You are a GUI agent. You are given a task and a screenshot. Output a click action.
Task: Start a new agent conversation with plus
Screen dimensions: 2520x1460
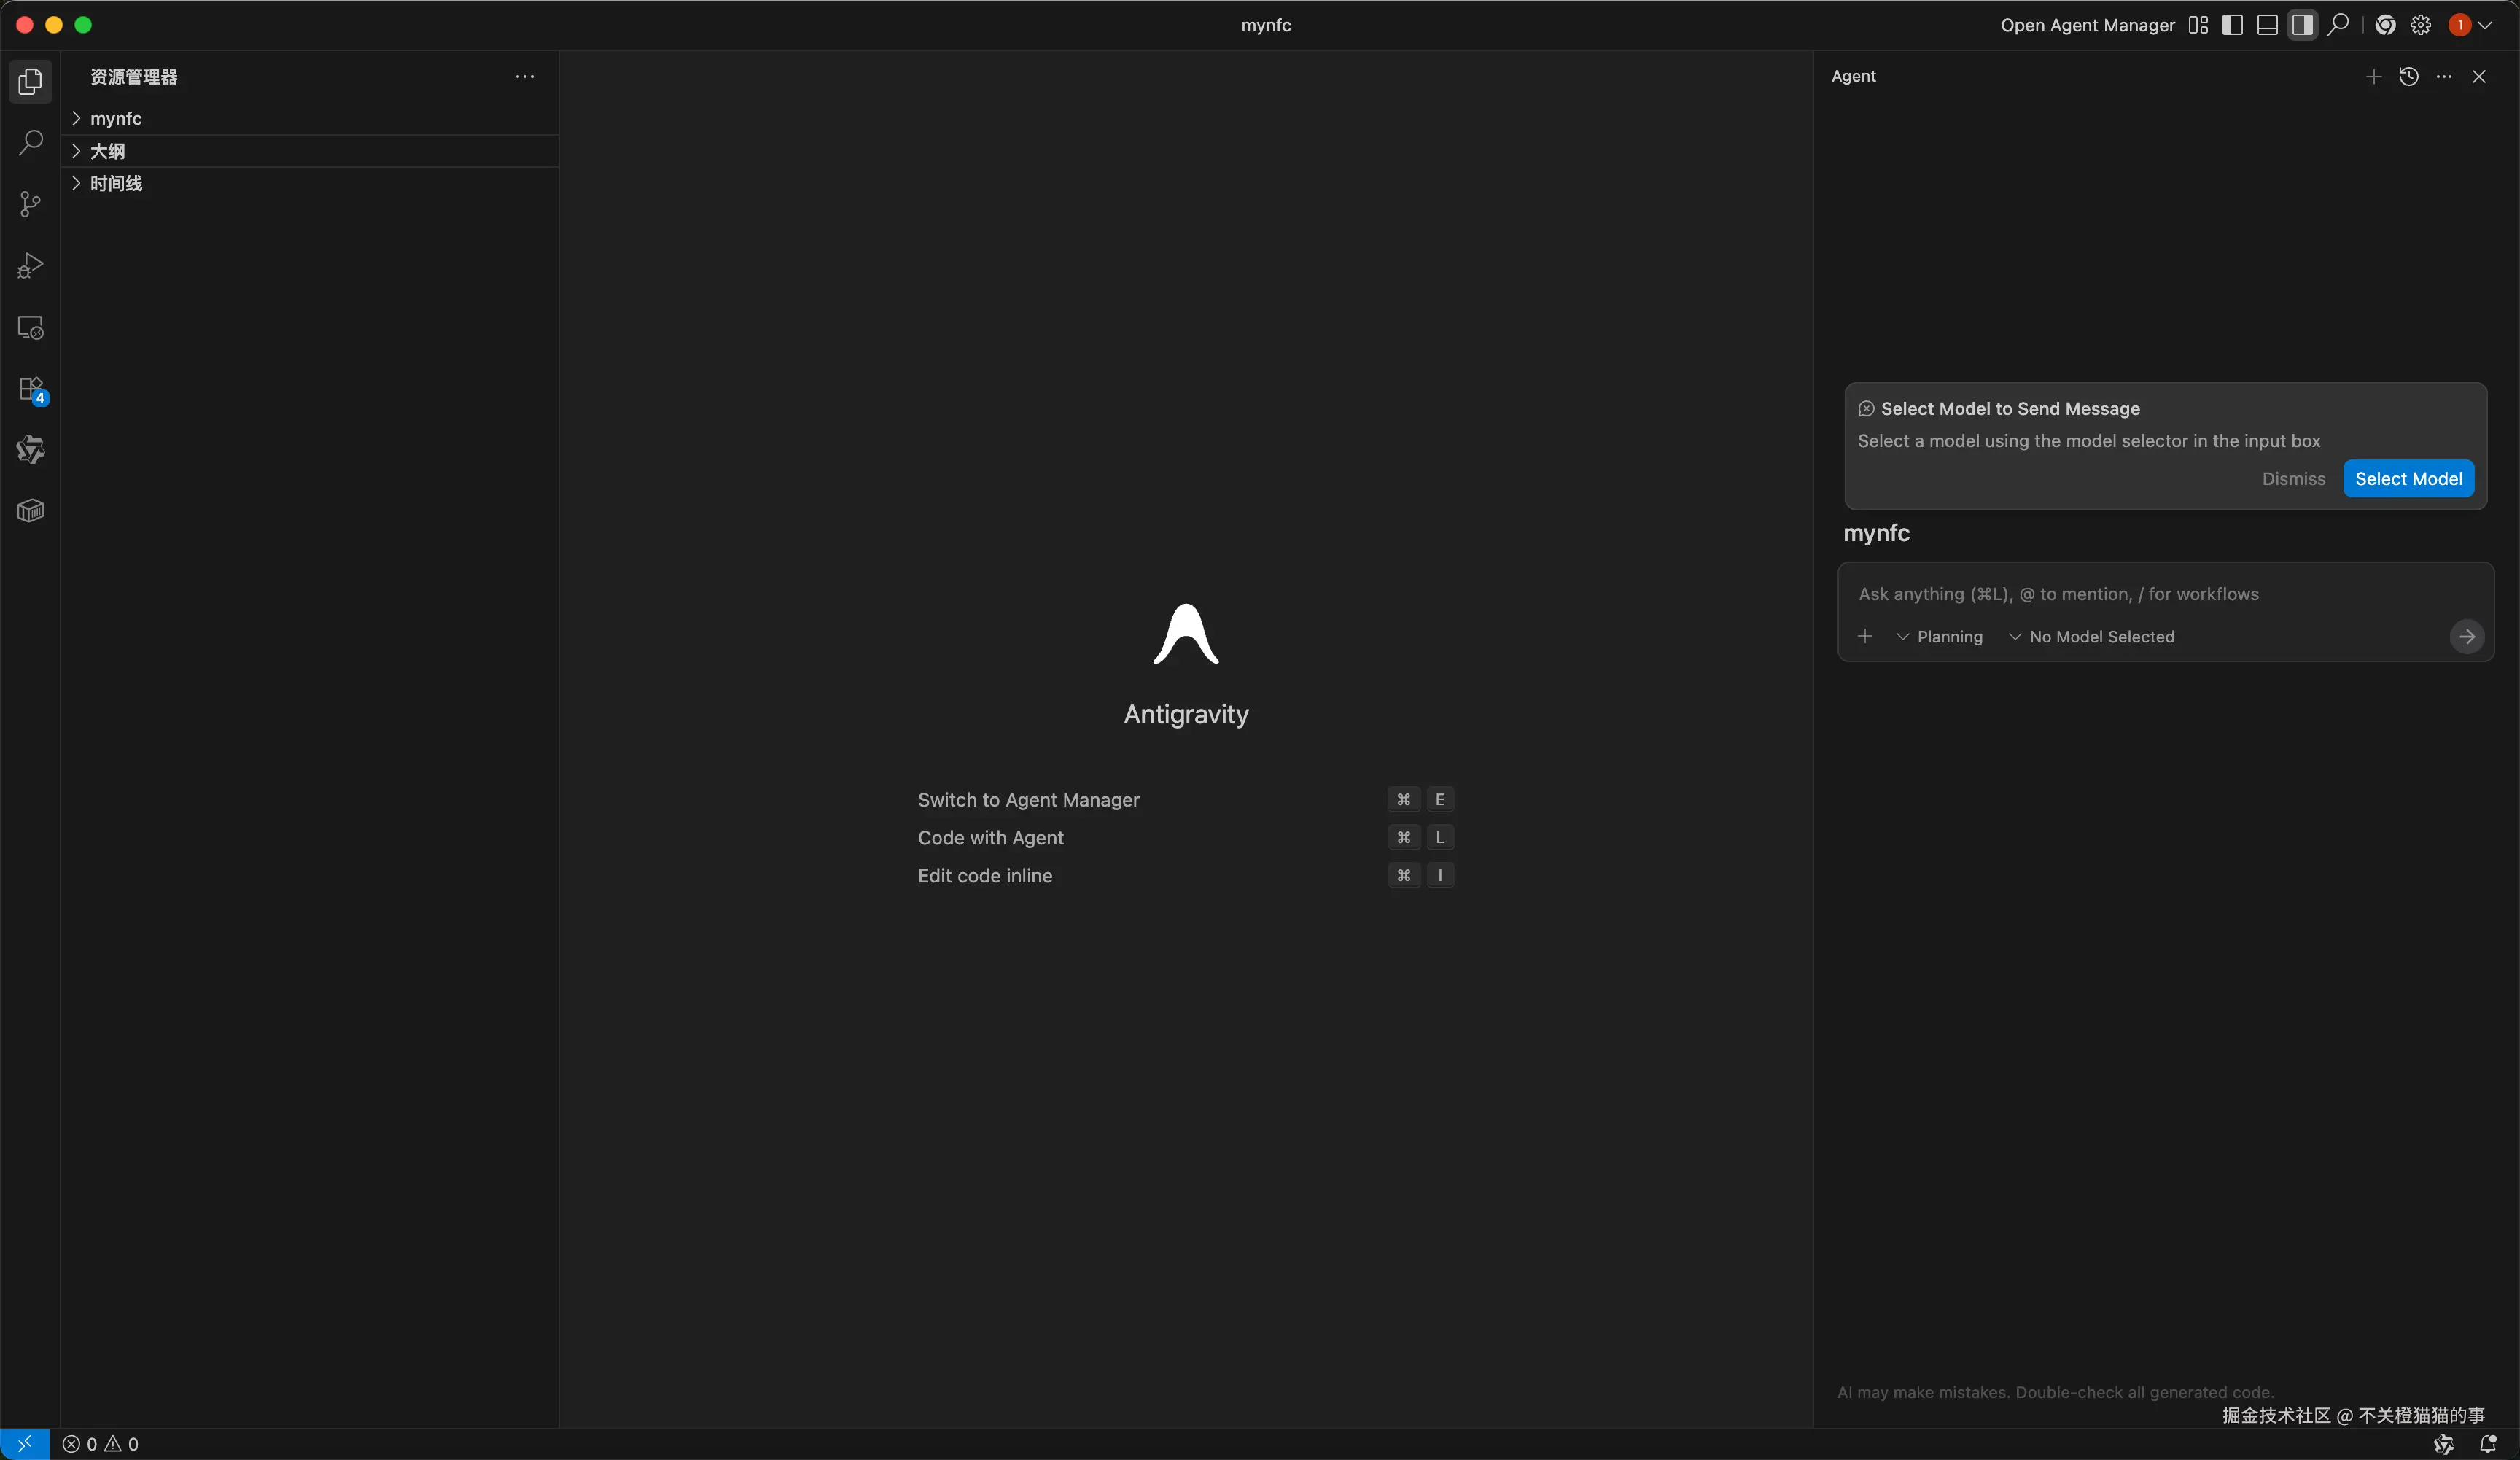(x=2373, y=77)
